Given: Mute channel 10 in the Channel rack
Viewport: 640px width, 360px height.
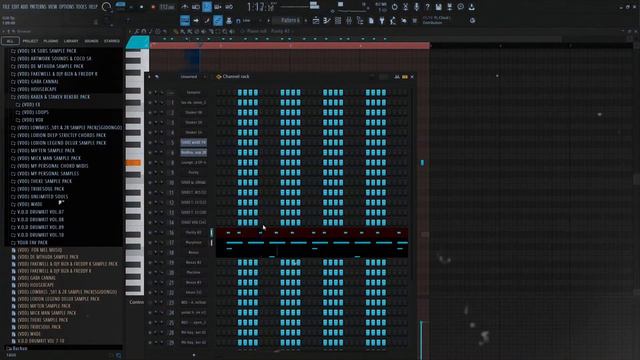Looking at the screenshot, I should click(150, 182).
